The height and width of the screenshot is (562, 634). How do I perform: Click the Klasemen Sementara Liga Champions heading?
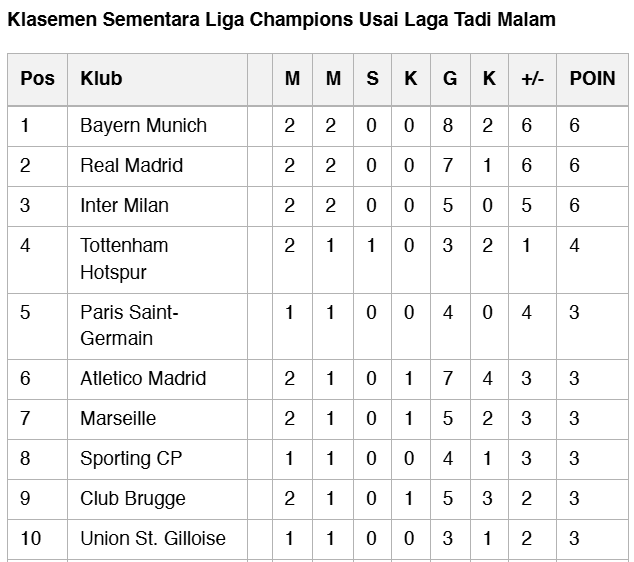[281, 19]
